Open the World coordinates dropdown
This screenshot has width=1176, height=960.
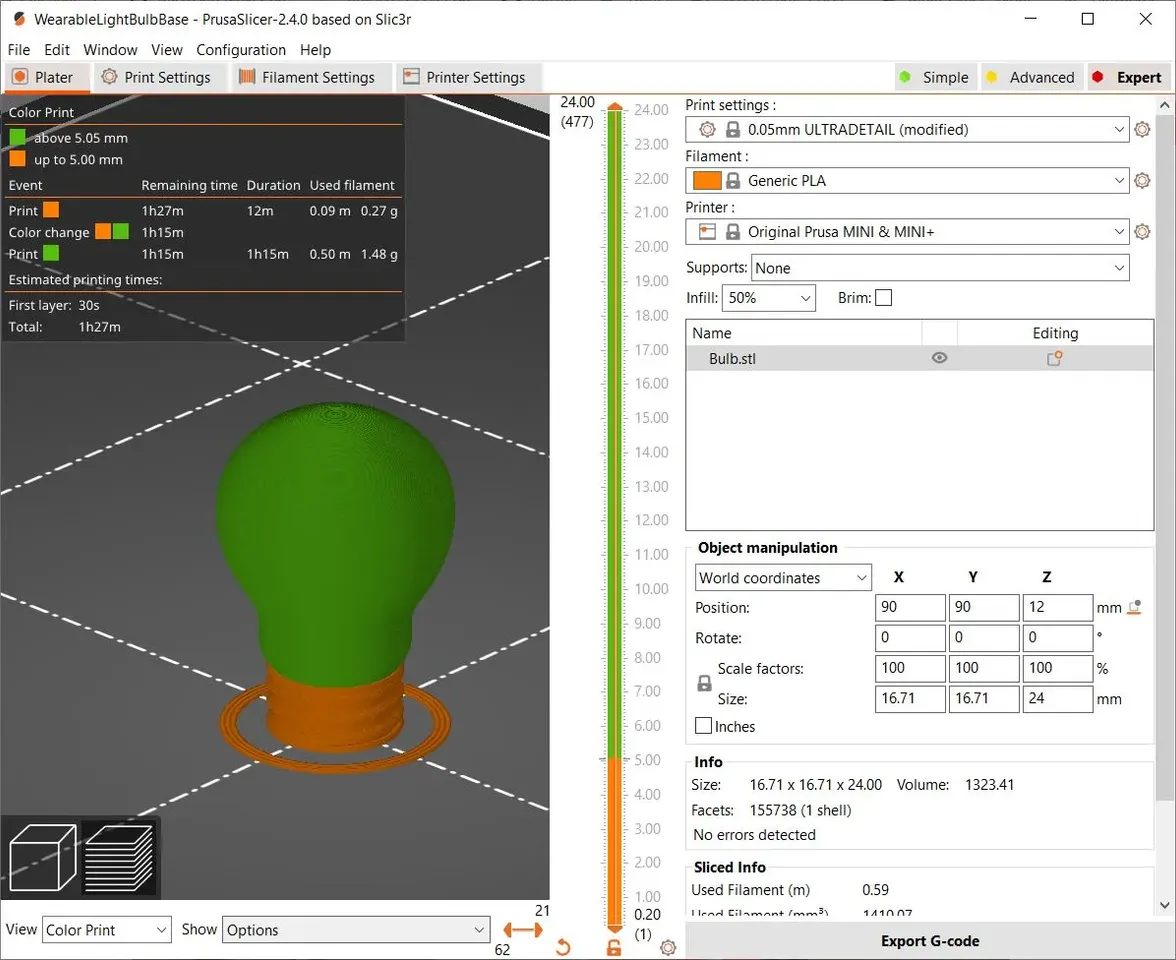[783, 578]
